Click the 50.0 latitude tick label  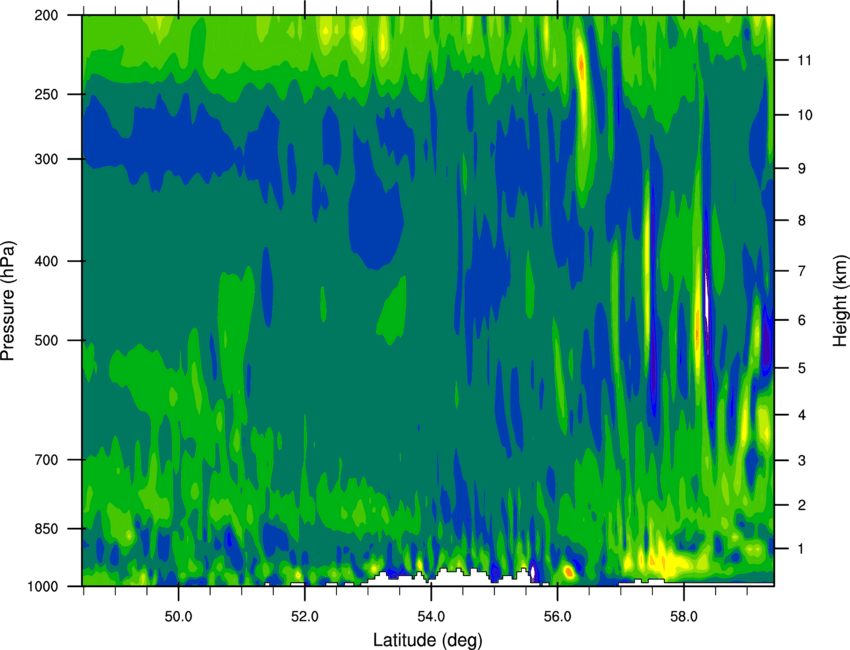click(x=178, y=617)
